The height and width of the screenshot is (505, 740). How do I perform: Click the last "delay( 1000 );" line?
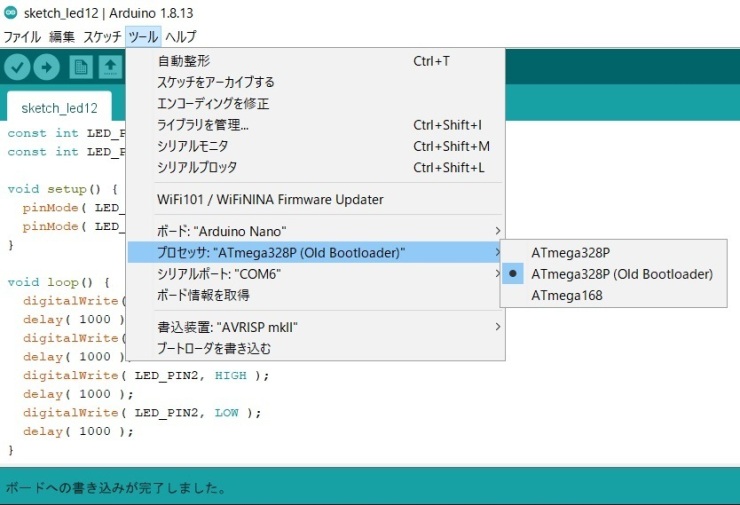click(x=78, y=431)
